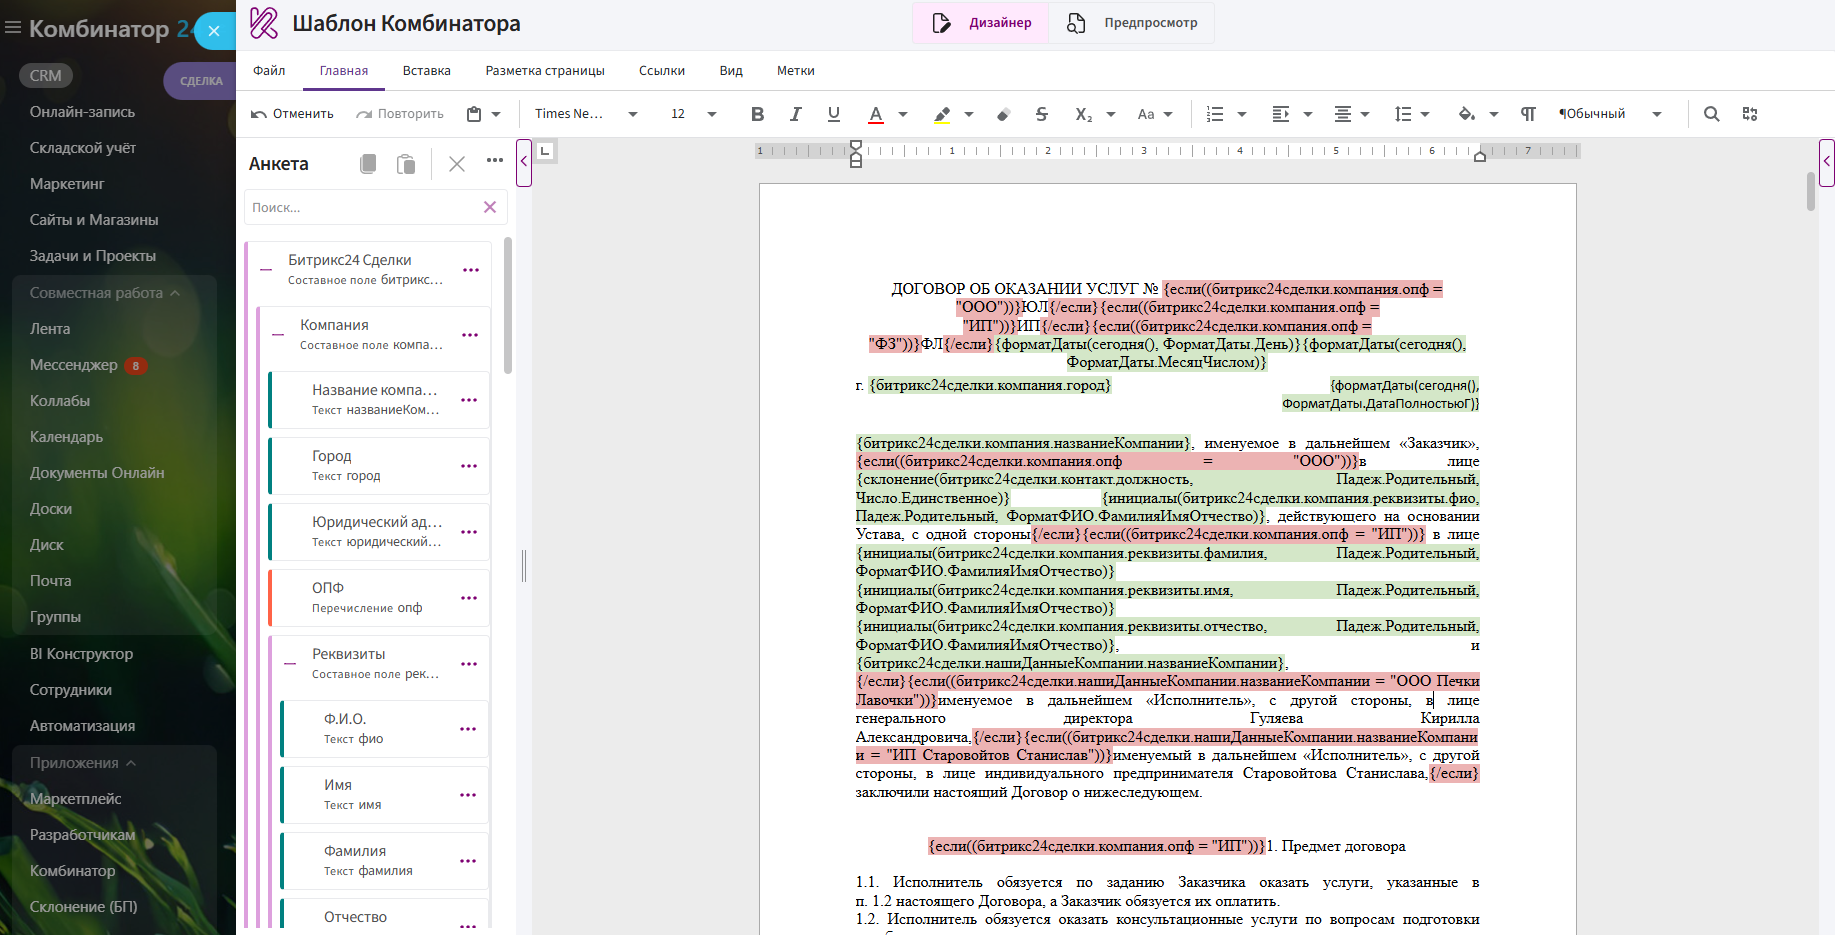
Task: Click the Отменить undo button
Action: (x=292, y=114)
